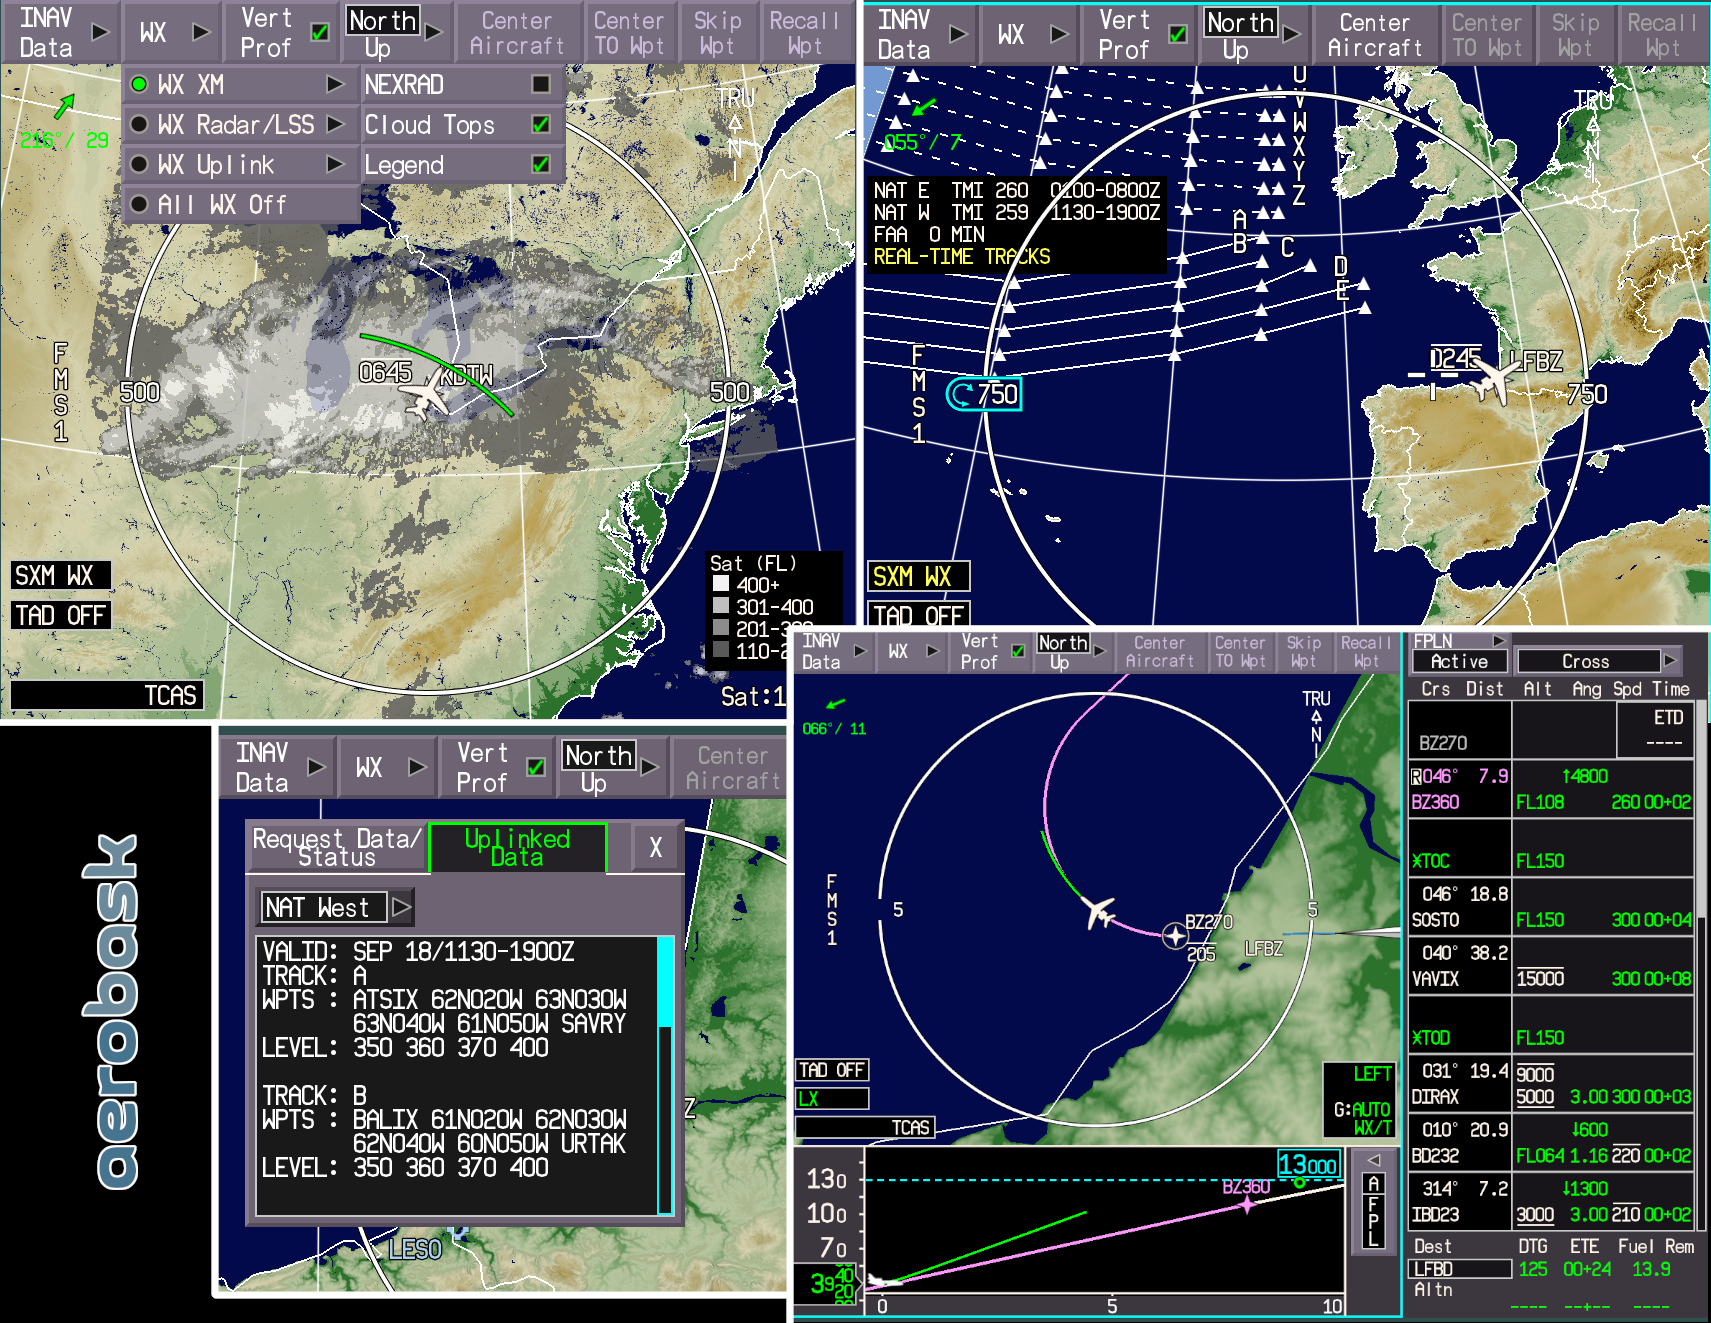Open North Up dropdown in top-left display
This screenshot has width=1711, height=1323.
(x=395, y=32)
